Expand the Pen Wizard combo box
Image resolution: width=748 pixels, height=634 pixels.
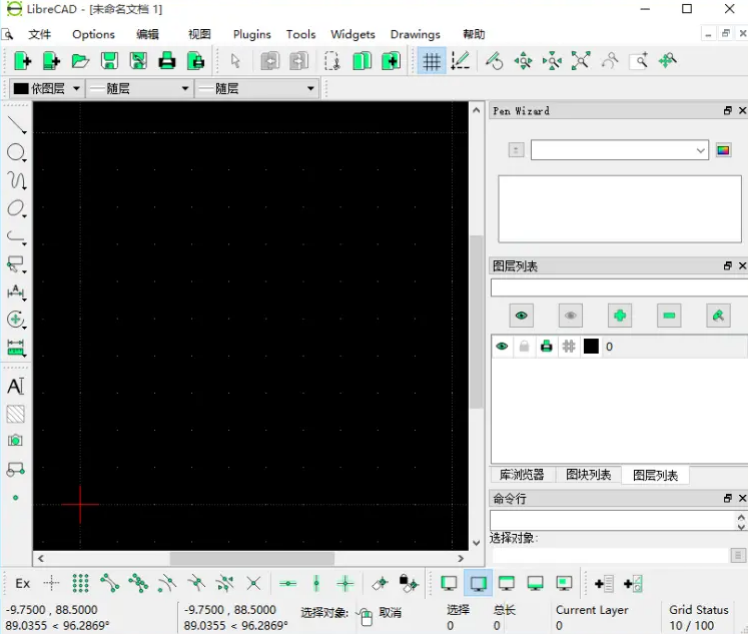coord(620,150)
